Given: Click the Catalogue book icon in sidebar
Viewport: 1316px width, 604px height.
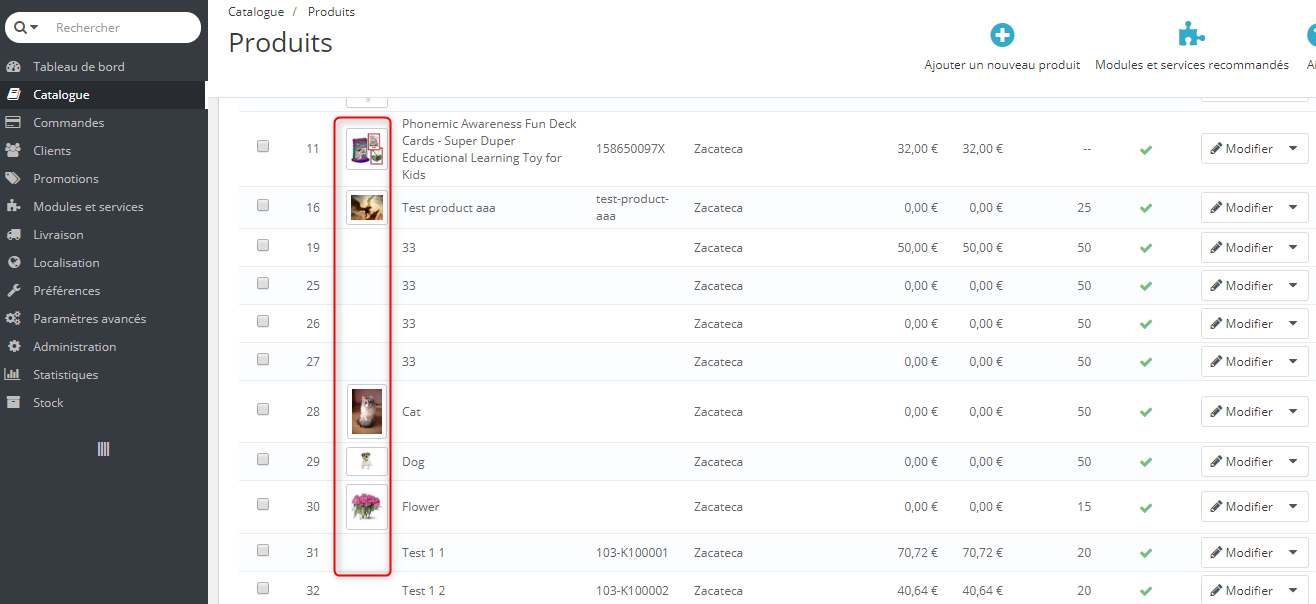Looking at the screenshot, I should click(13, 95).
